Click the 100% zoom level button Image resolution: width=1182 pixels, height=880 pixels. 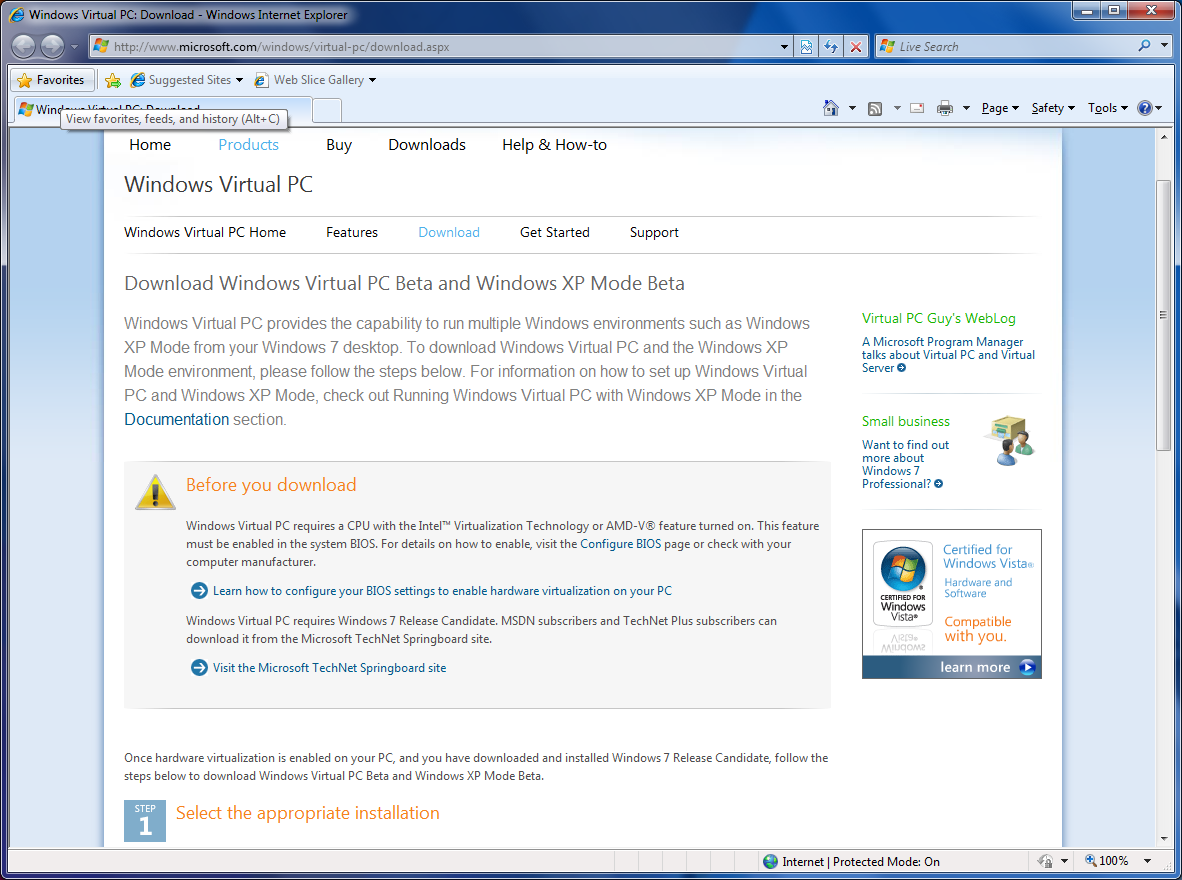pos(1107,861)
